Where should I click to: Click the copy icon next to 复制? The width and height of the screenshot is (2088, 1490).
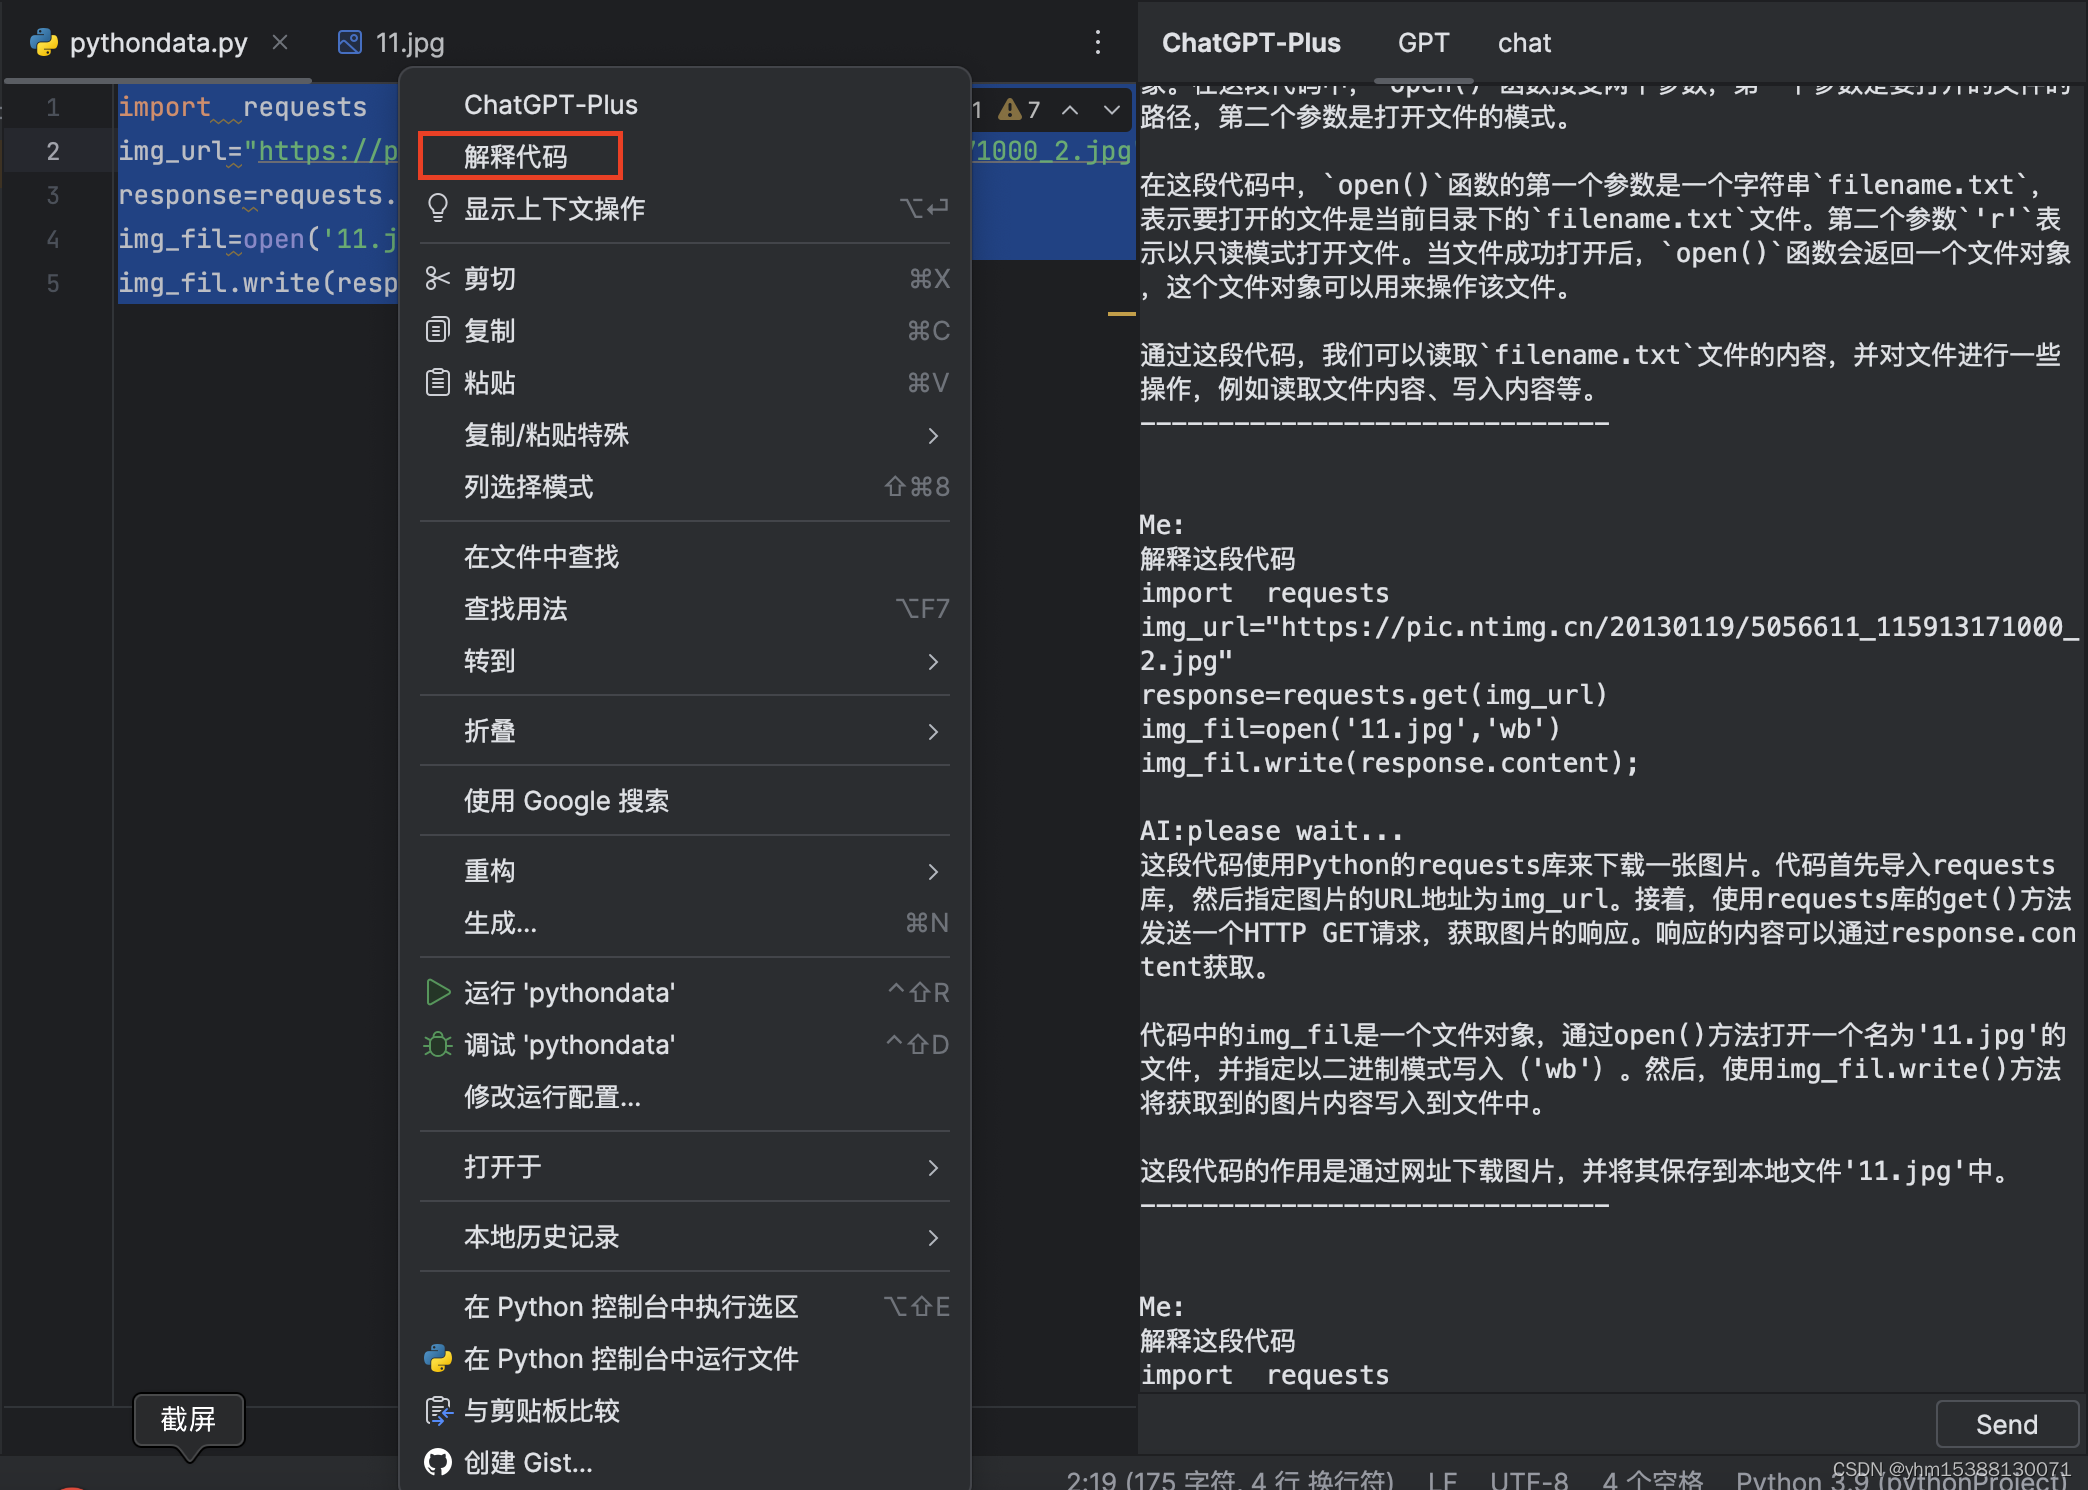pos(438,330)
